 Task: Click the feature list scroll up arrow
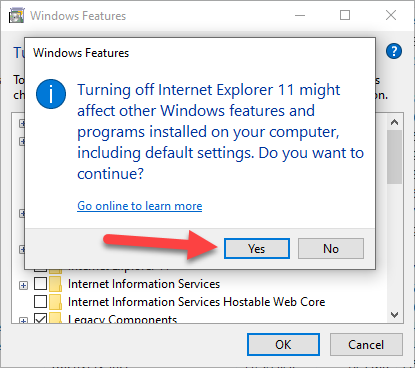tap(395, 122)
